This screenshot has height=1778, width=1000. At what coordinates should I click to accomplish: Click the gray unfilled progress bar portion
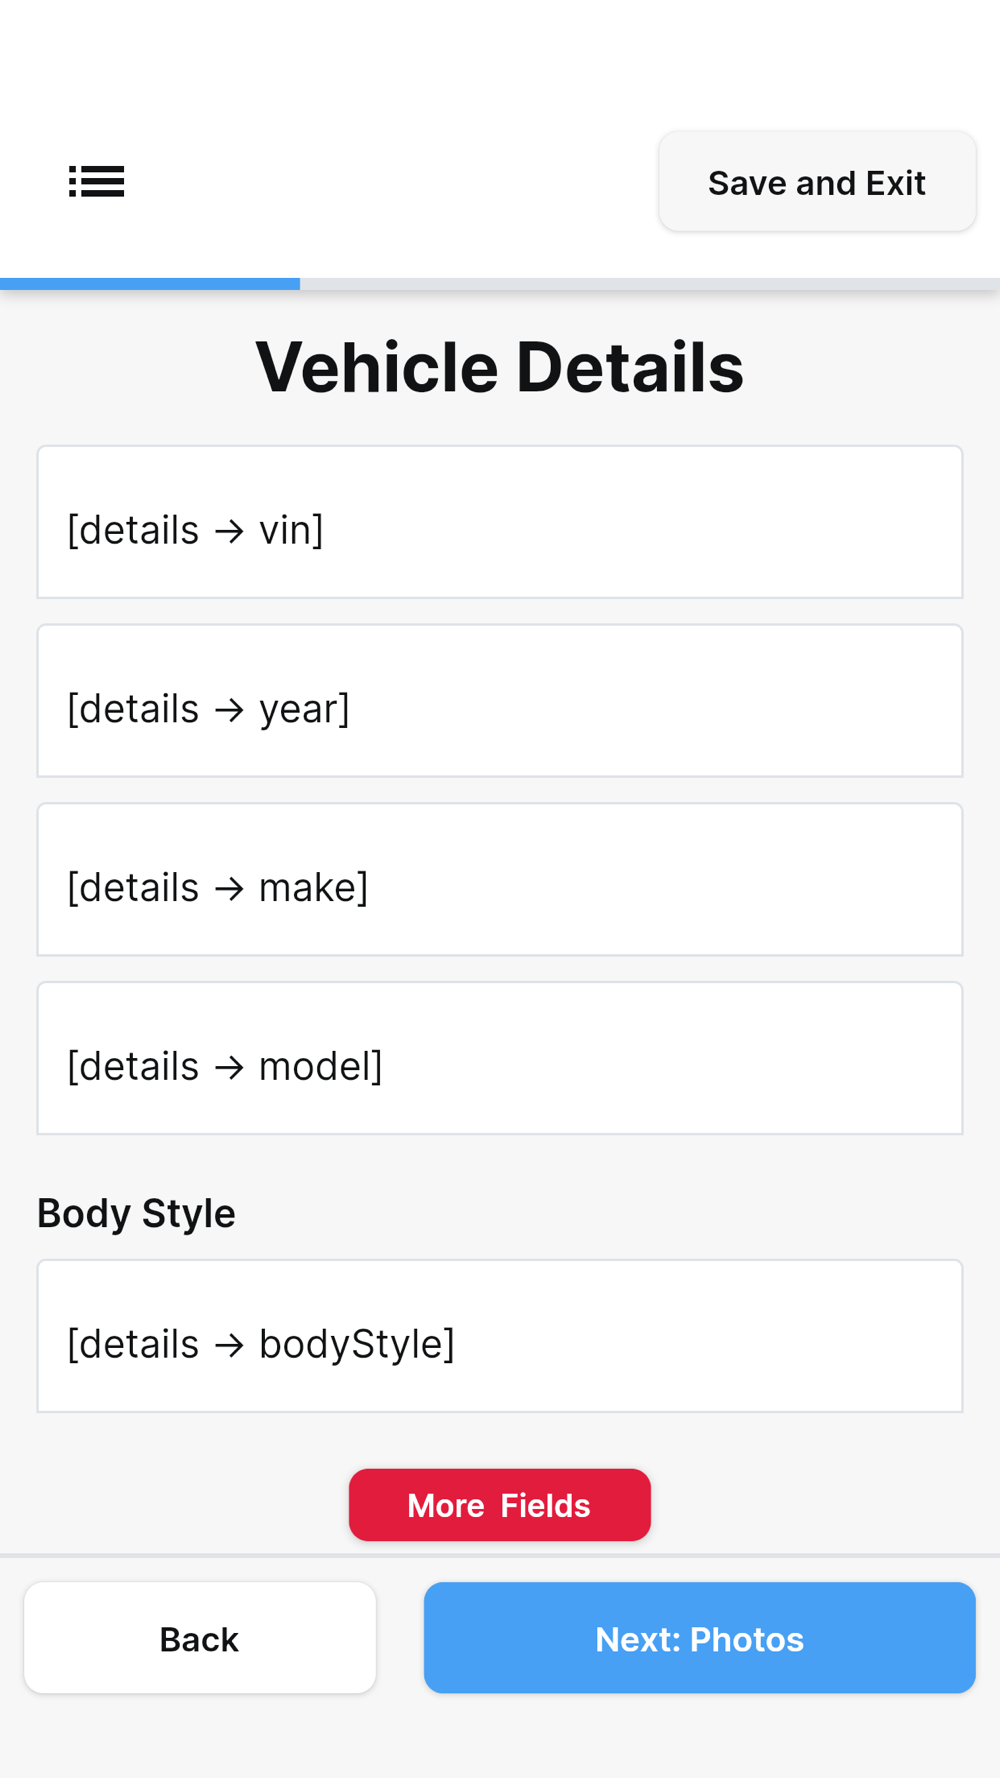click(x=650, y=284)
